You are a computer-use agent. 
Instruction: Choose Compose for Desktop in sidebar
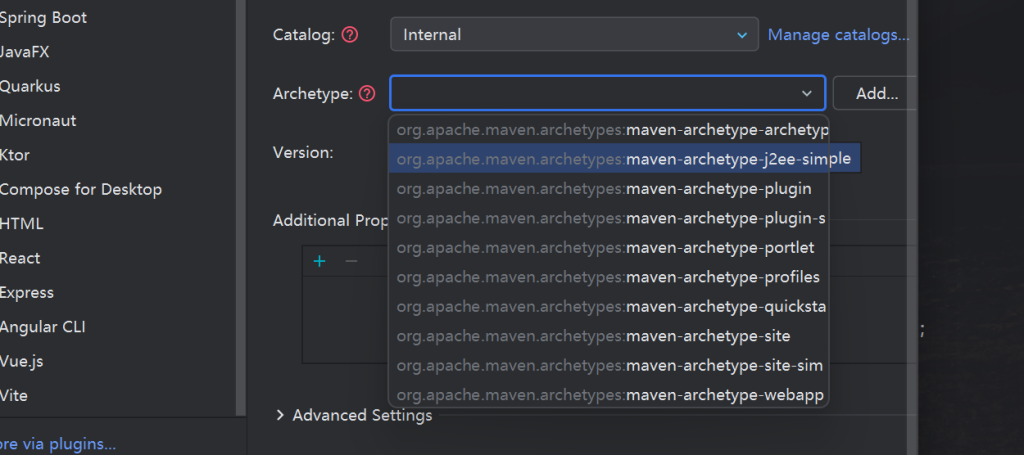point(80,189)
